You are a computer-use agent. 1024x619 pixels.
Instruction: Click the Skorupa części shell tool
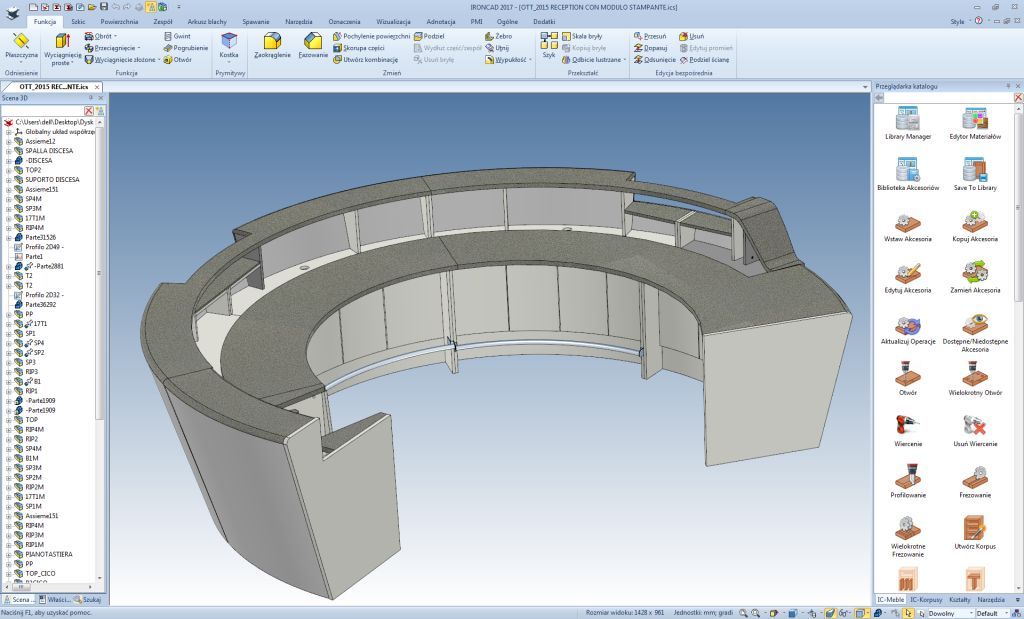click(x=364, y=48)
